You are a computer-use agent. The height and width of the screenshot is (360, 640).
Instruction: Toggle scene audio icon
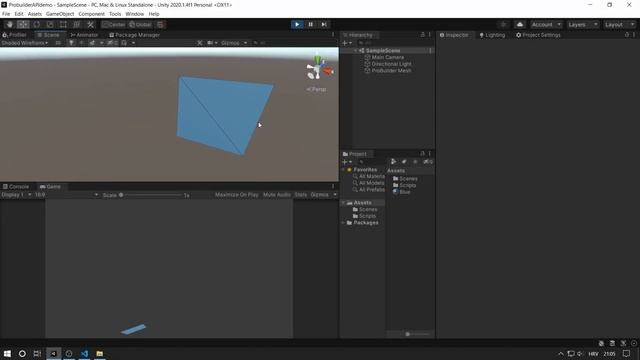[x=82, y=43]
